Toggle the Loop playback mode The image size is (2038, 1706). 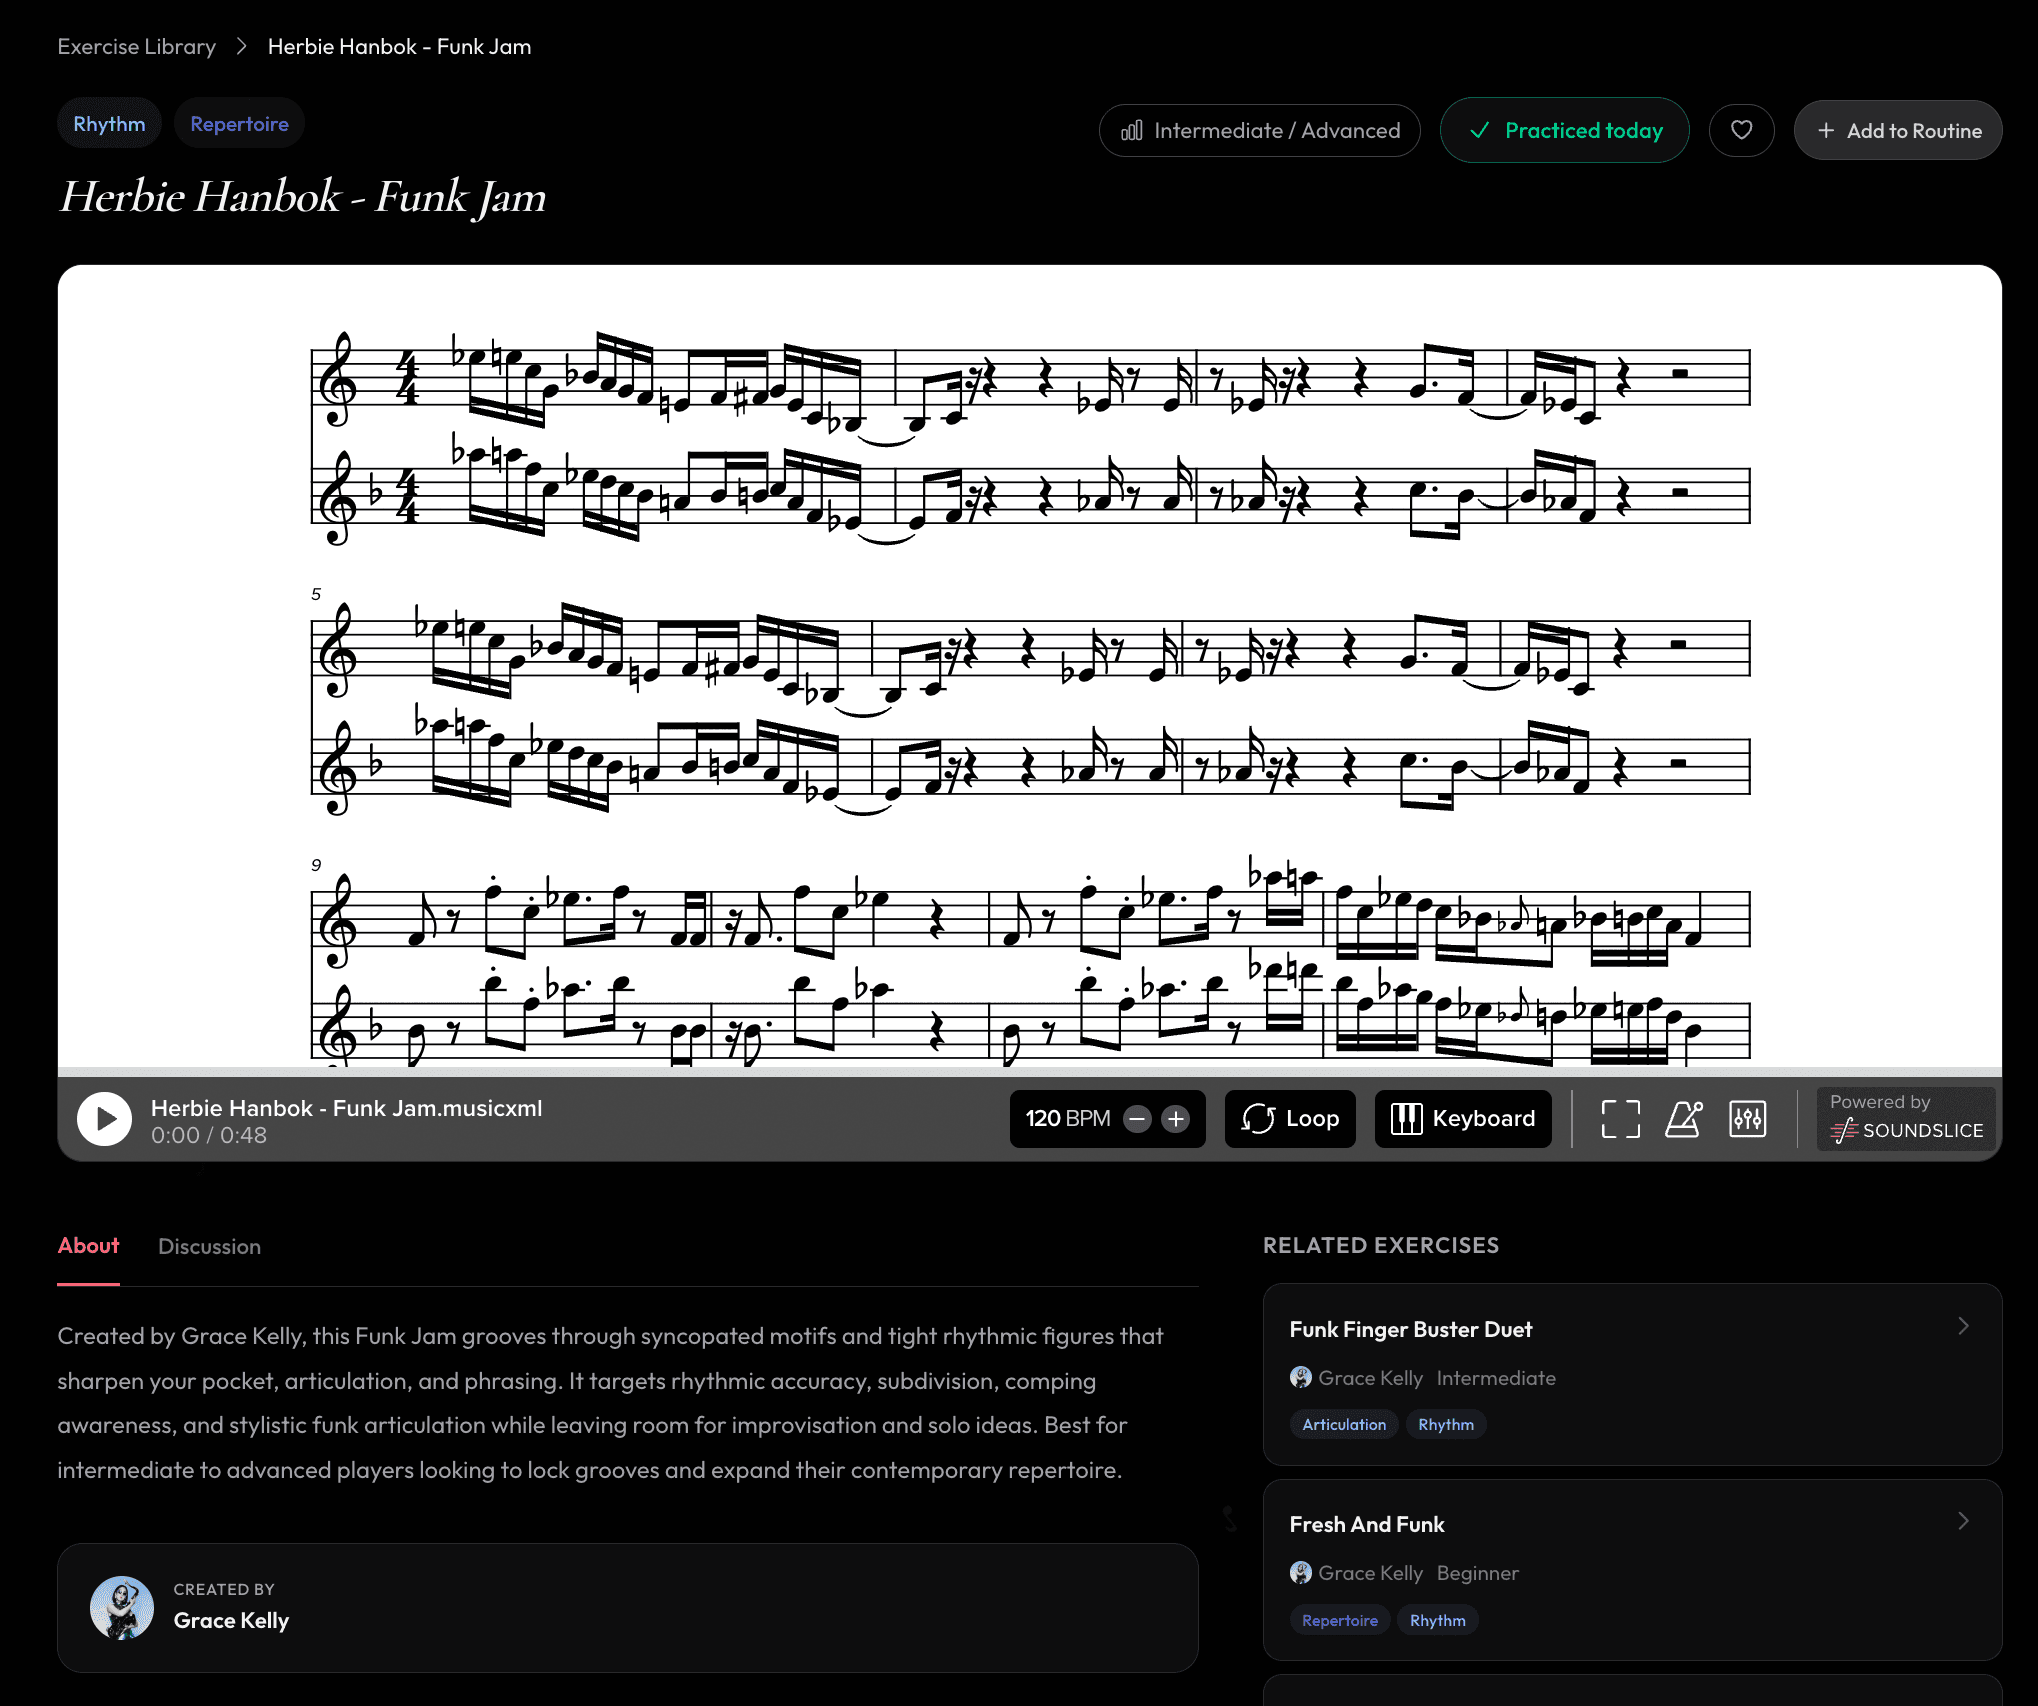[x=1289, y=1119]
